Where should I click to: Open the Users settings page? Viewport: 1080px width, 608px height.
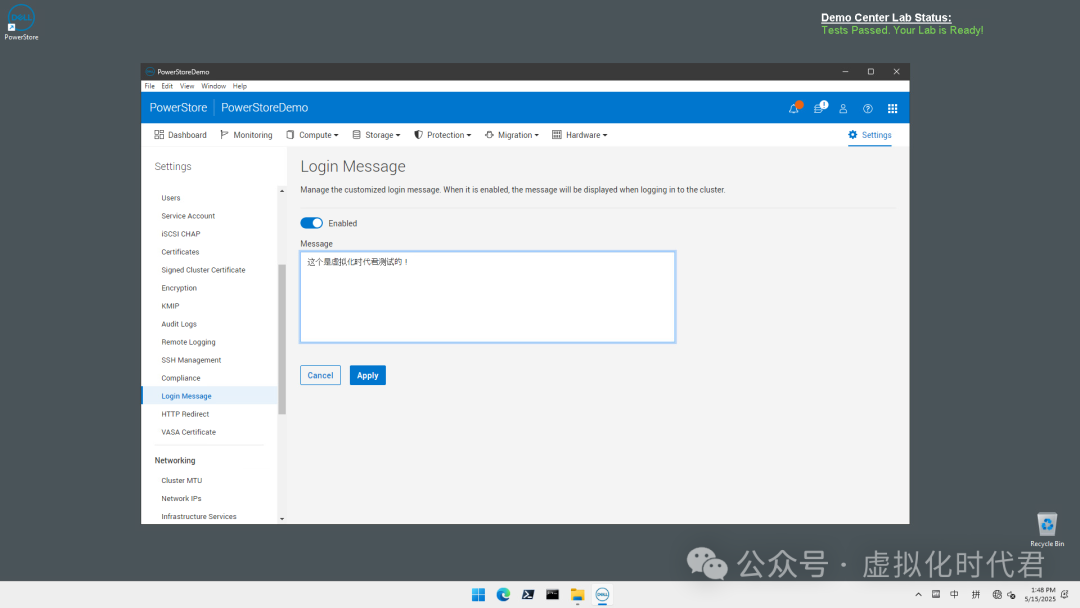coord(171,198)
